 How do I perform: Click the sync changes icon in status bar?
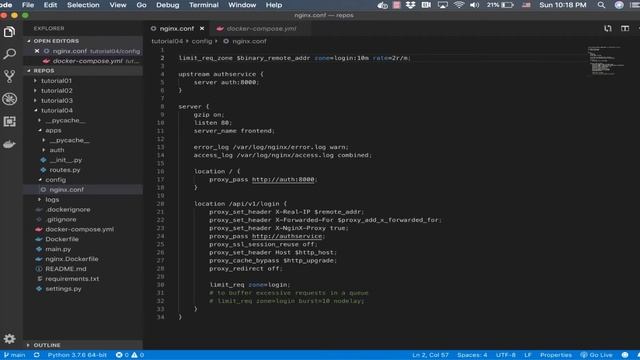point(36,355)
